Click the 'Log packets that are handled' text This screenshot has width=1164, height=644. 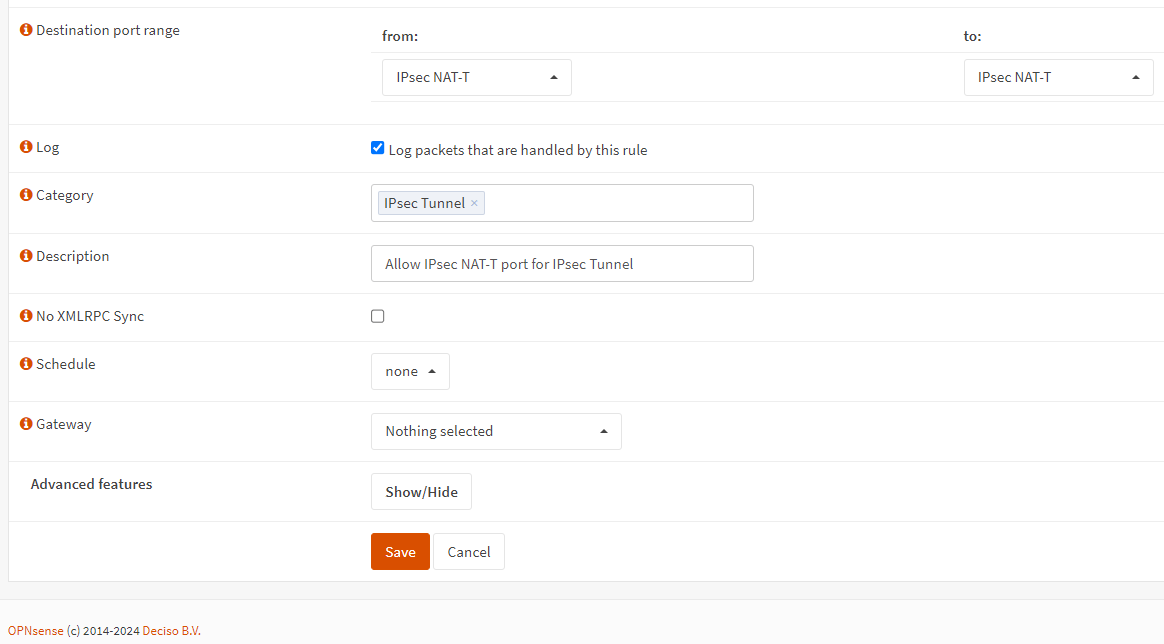coord(517,150)
